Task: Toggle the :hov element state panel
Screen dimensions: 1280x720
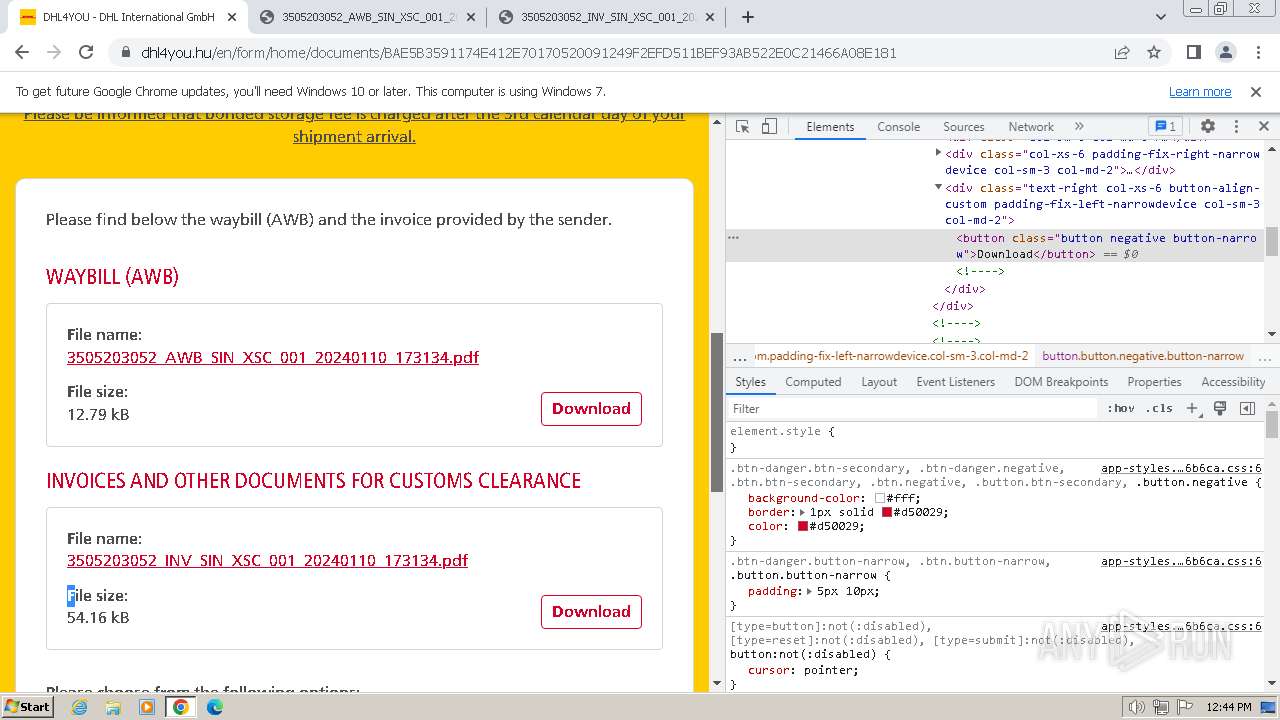Action: 1121,408
